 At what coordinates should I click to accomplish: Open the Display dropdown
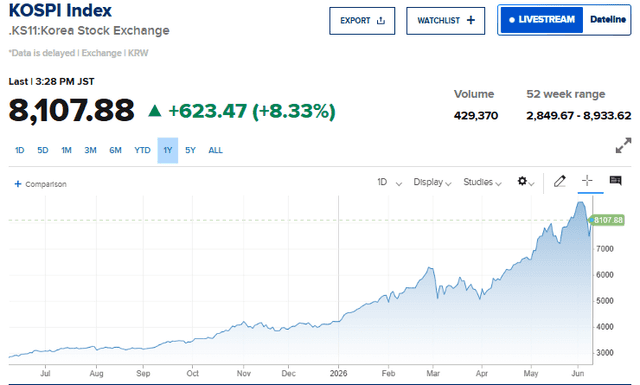click(x=432, y=182)
